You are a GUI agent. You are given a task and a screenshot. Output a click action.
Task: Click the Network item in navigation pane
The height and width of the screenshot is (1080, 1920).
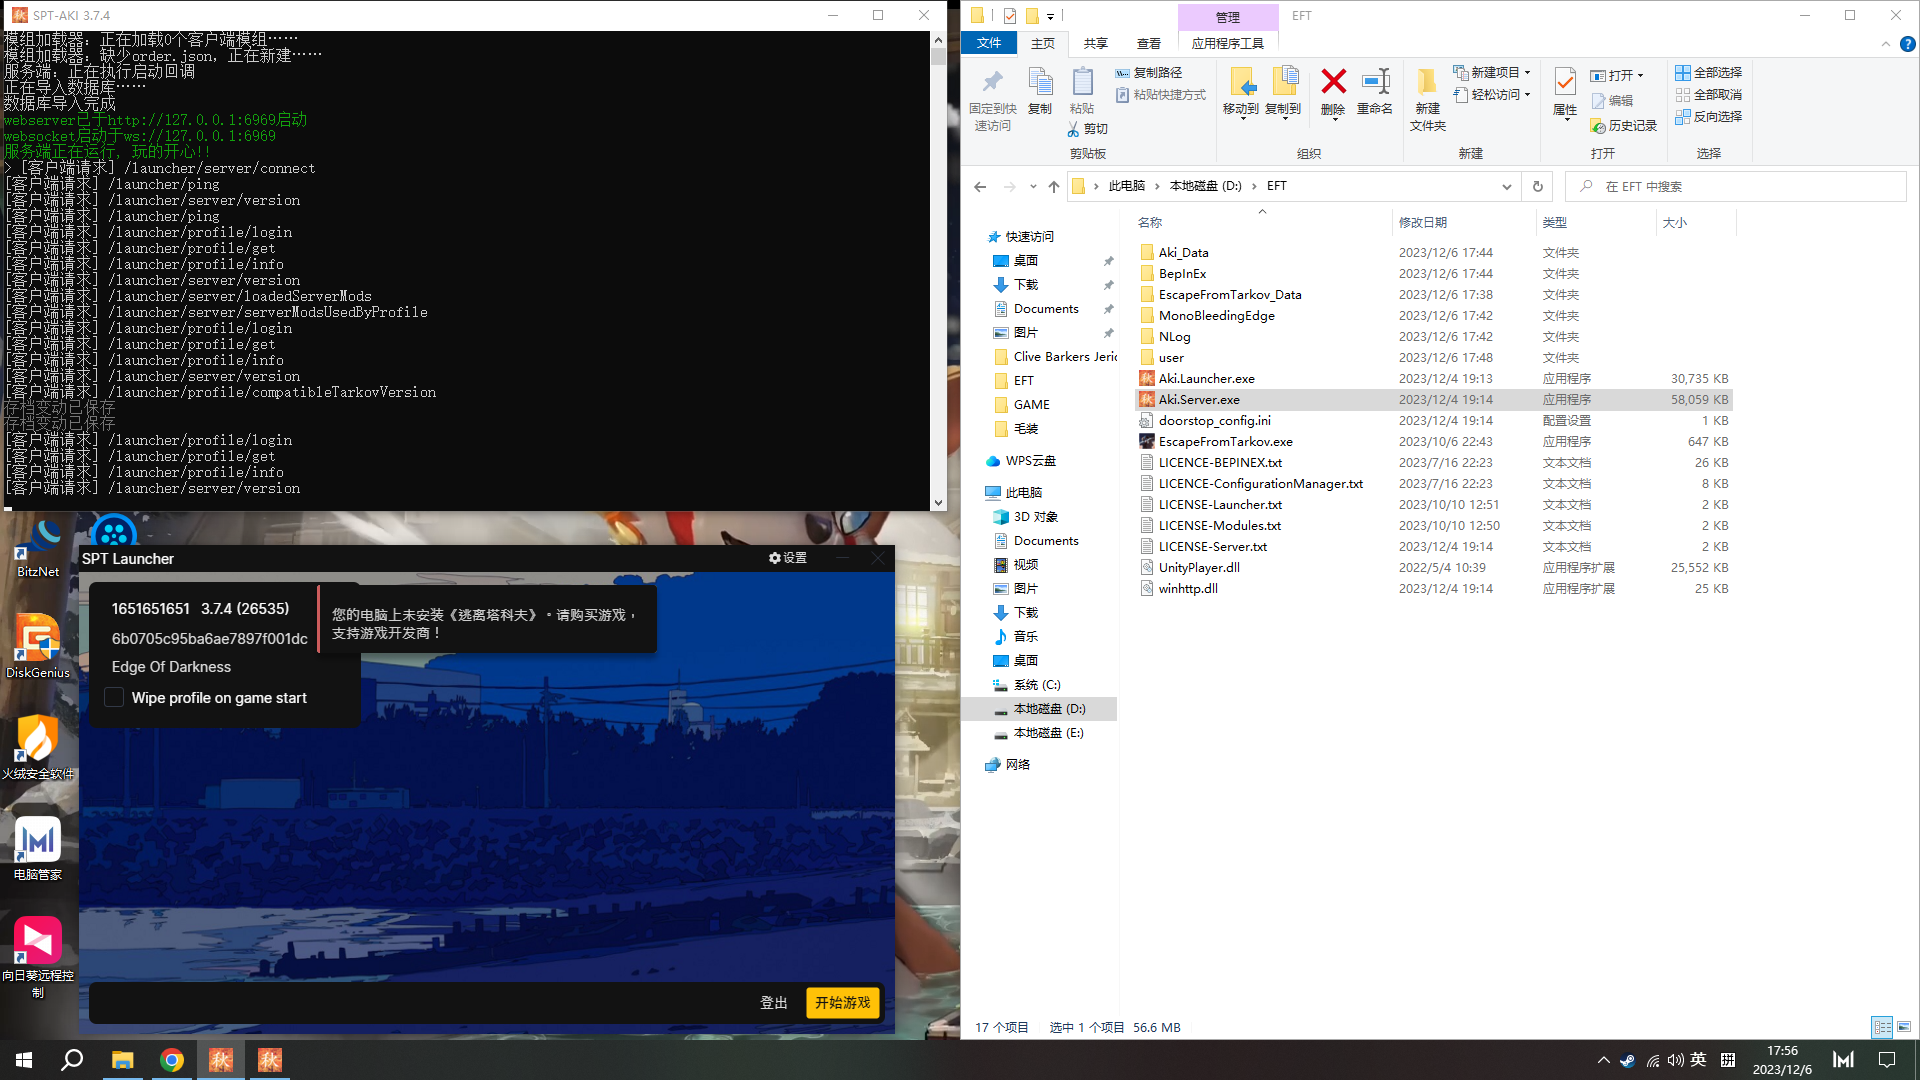[1017, 764]
